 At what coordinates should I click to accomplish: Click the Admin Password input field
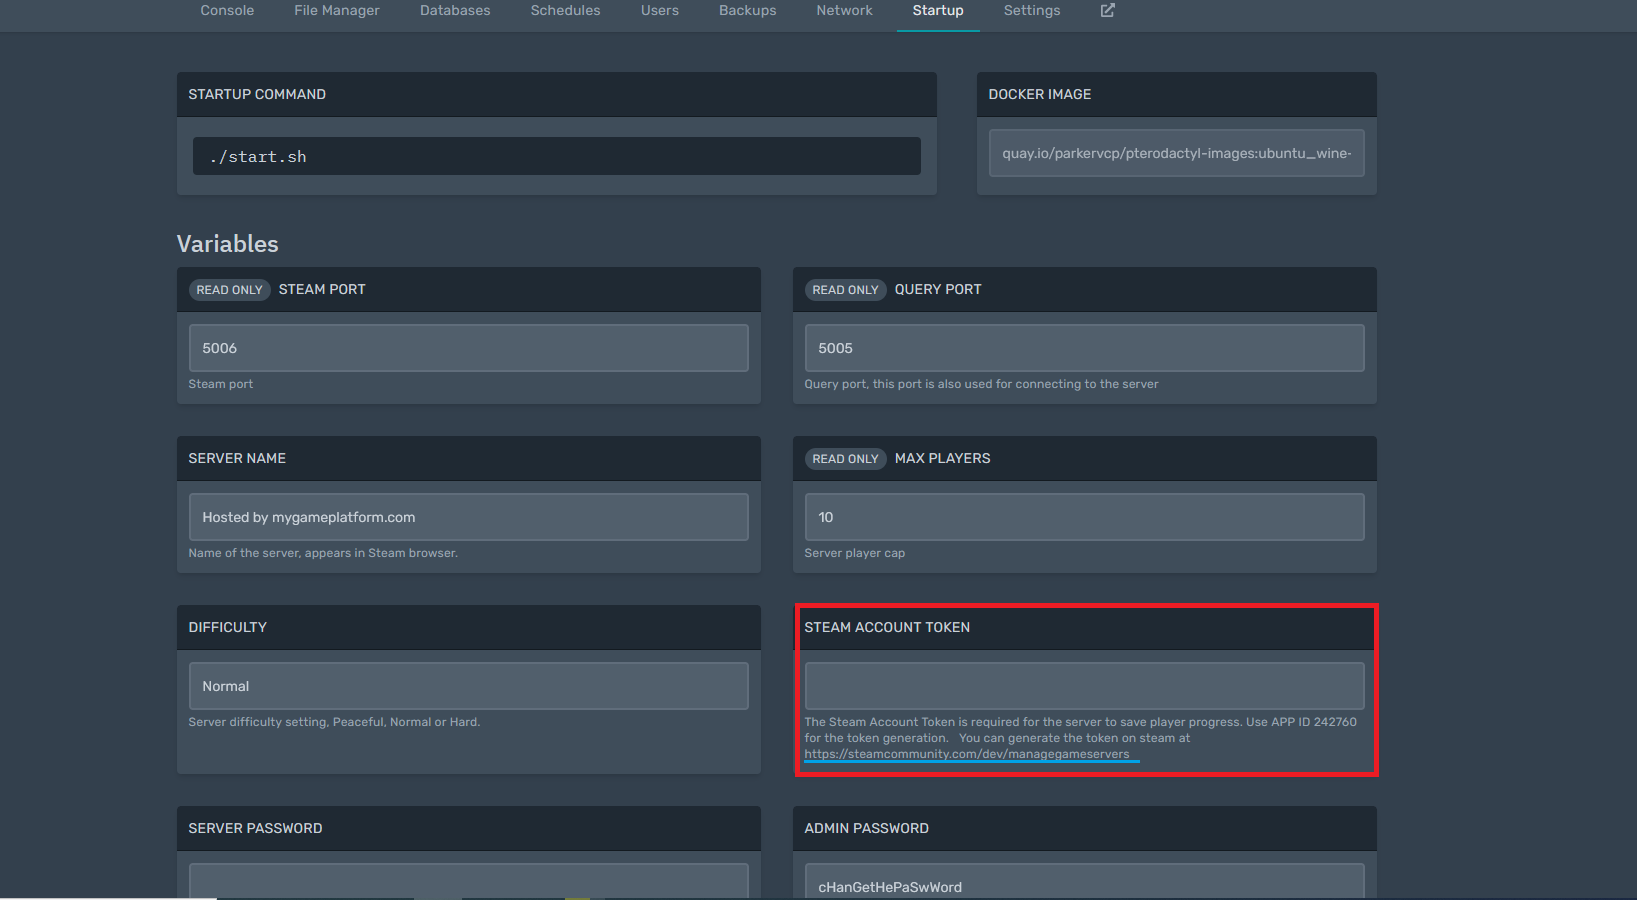1085,881
